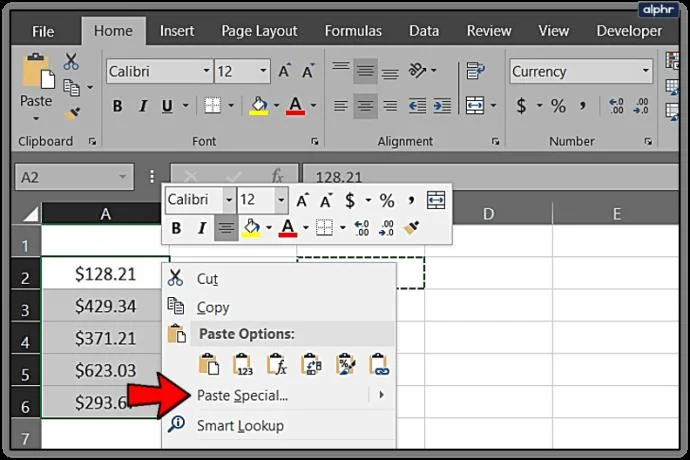Click the Cut scissors icon in ribbon
This screenshot has width=690, height=460.
tap(71, 62)
